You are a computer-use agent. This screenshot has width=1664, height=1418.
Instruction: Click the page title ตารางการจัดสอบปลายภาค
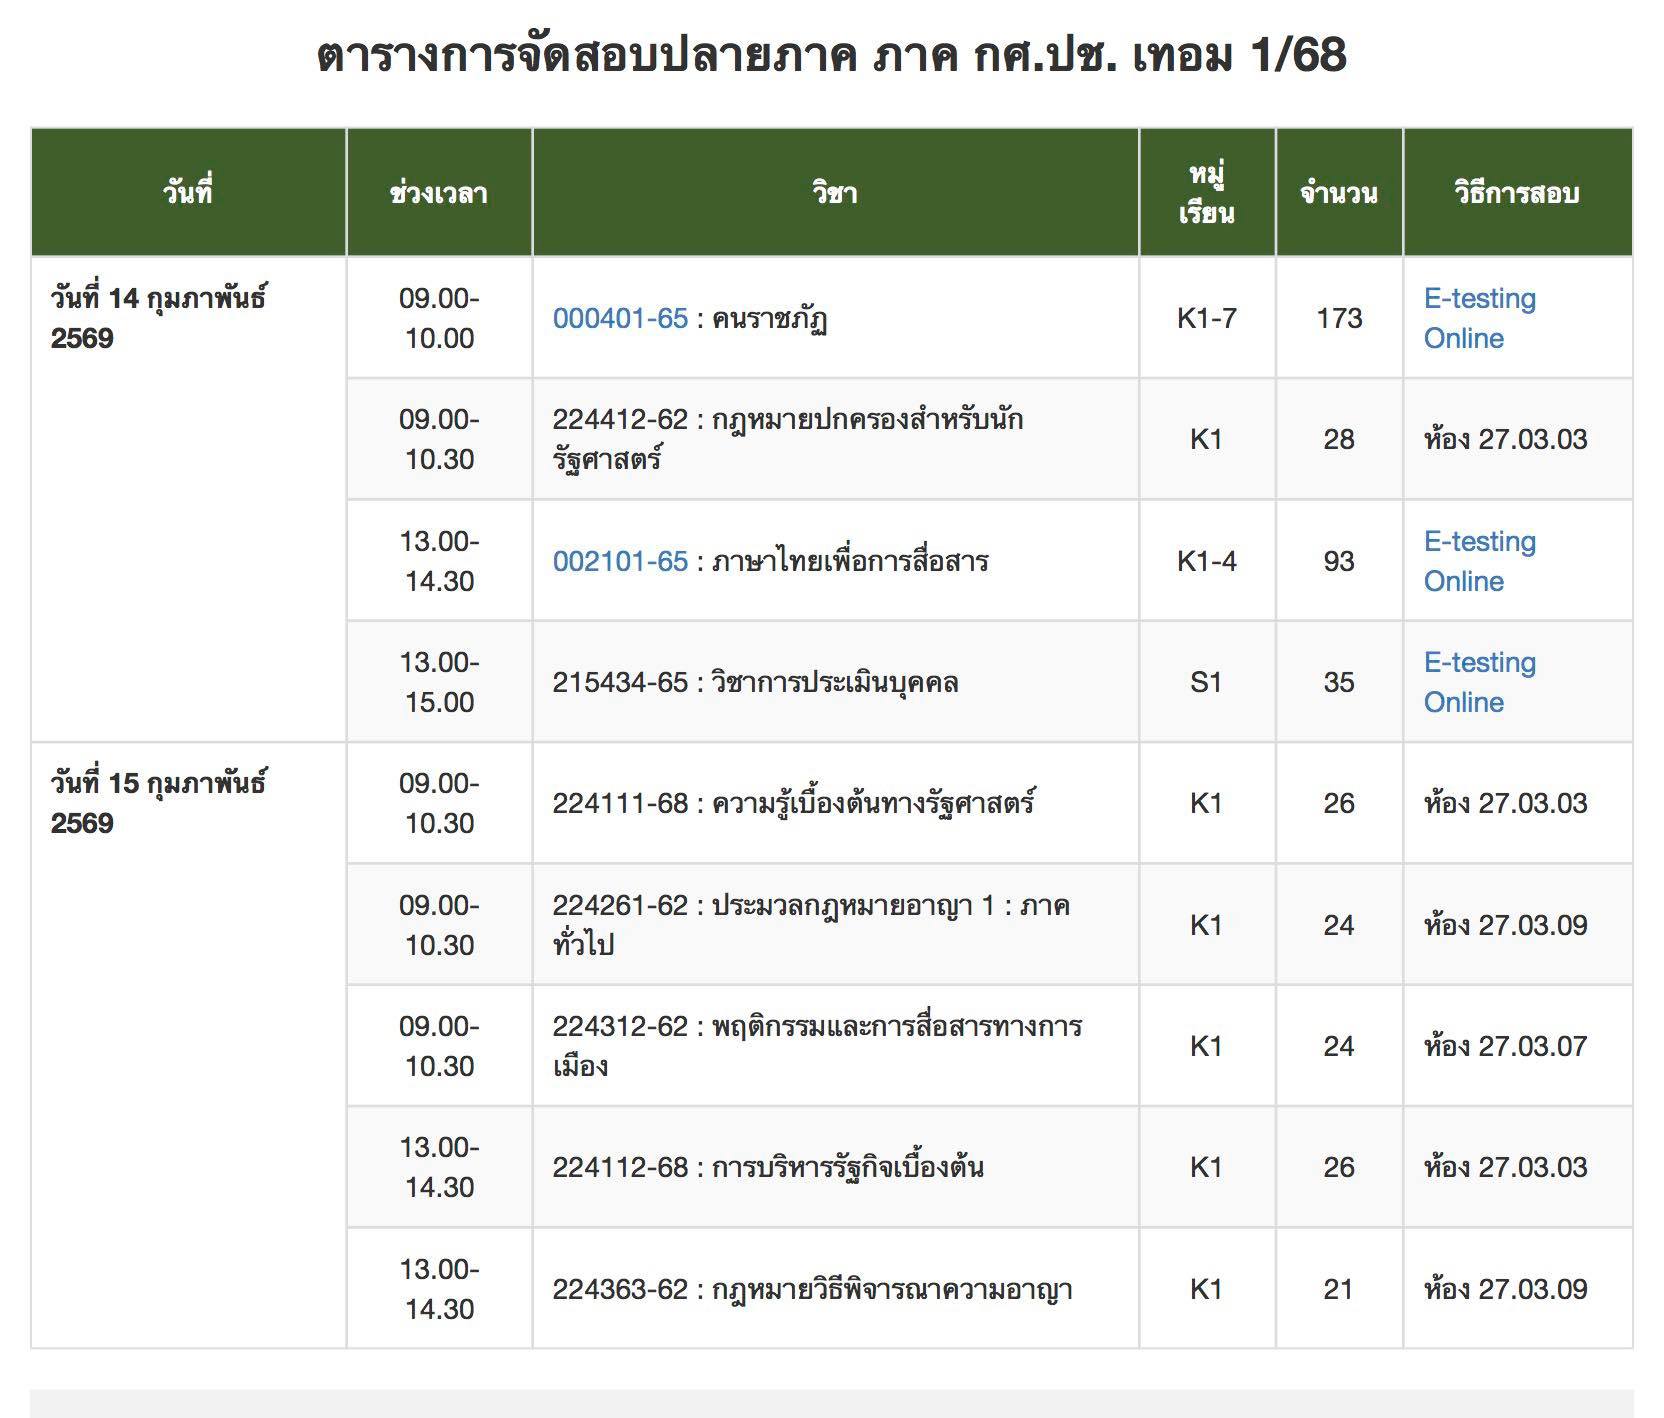pyautogui.click(x=832, y=60)
